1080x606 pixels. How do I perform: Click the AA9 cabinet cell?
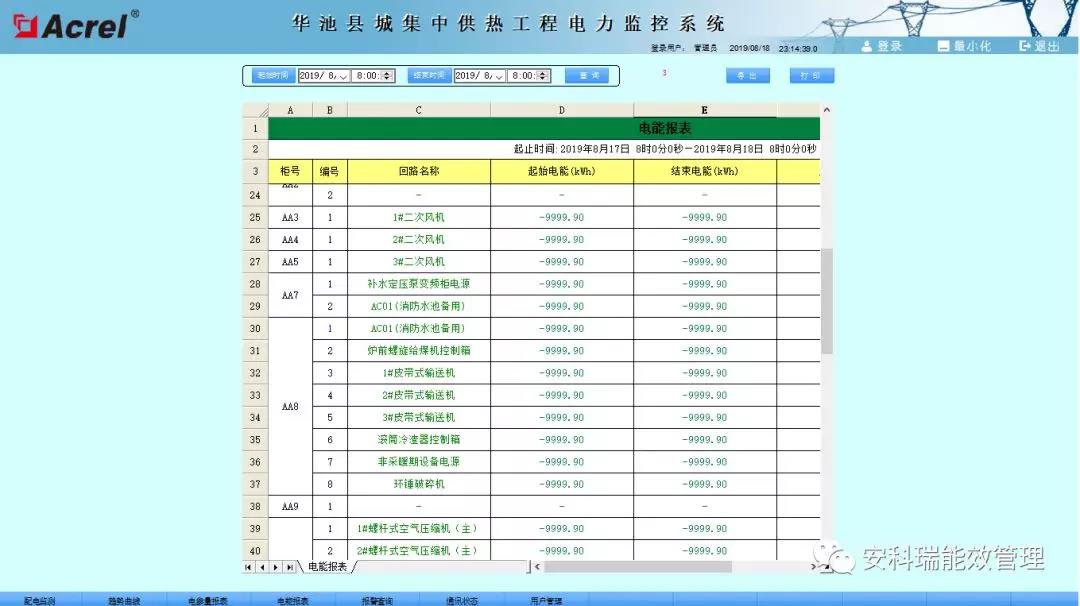point(290,507)
